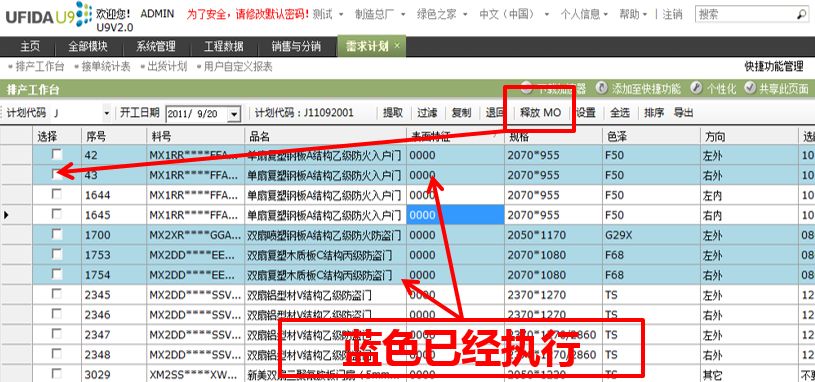Click the F68 color cell in row 1753

coord(651,255)
